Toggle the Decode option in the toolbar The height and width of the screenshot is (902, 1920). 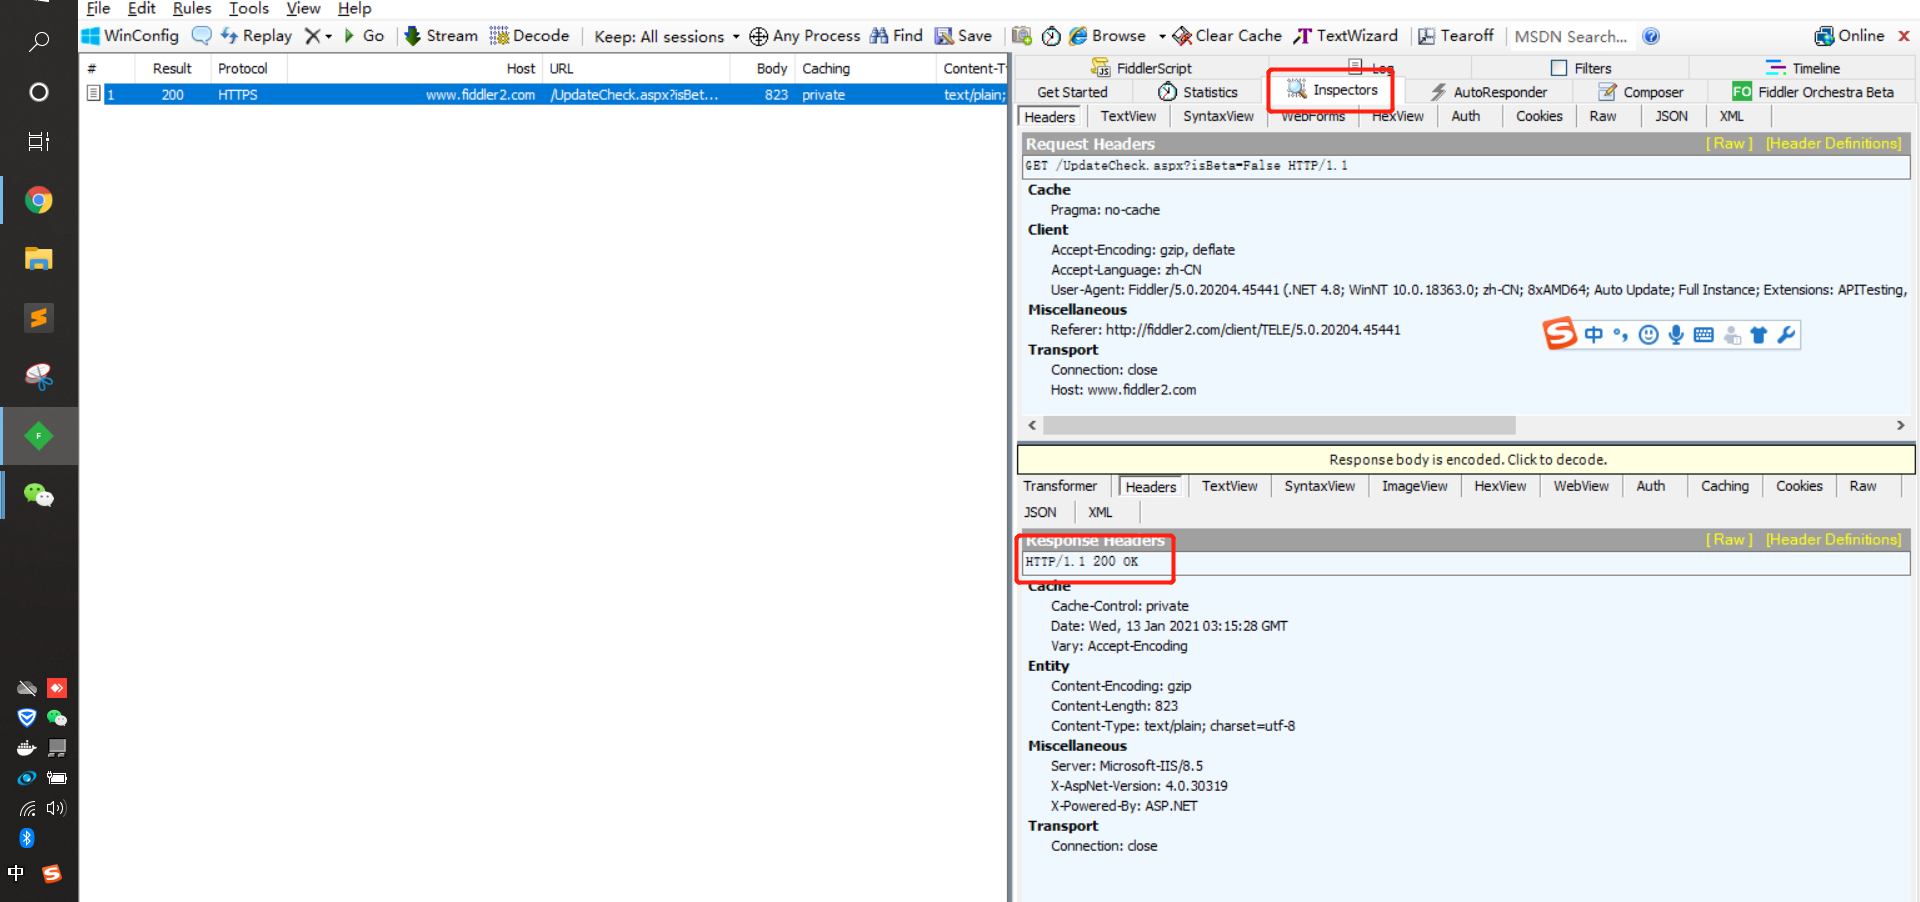click(529, 36)
